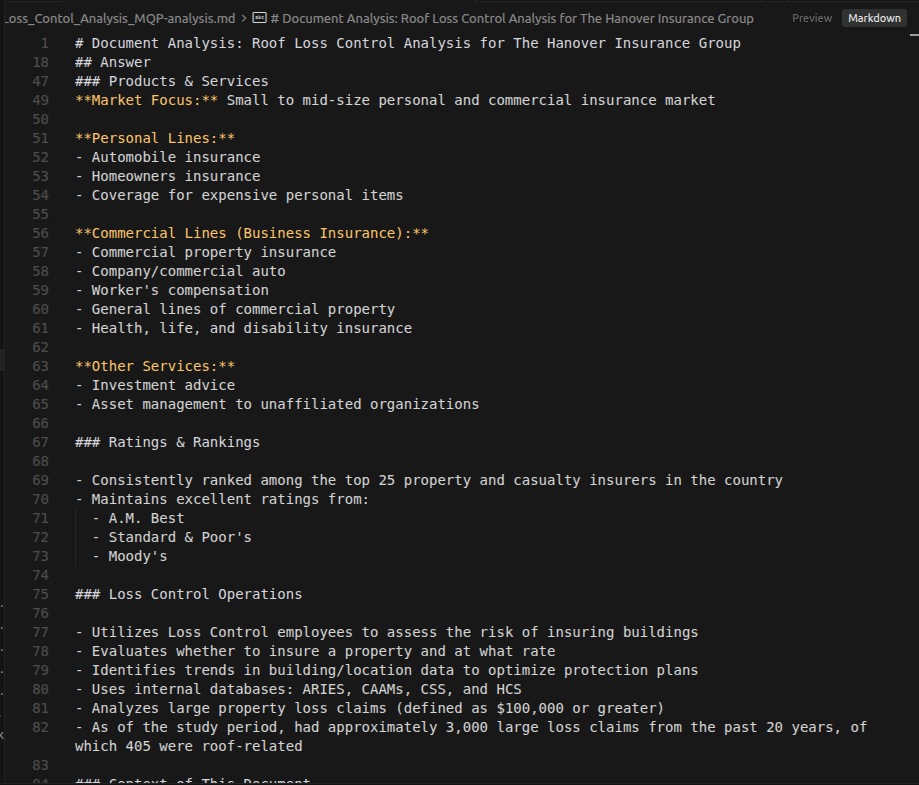Switch to Preview mode
This screenshot has height=785, width=919.
pyautogui.click(x=811, y=18)
